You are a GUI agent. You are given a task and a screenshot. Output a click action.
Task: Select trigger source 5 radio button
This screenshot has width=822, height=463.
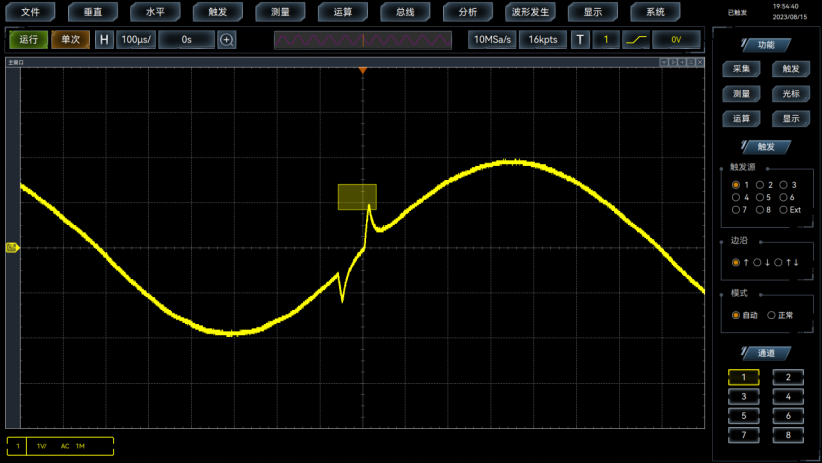click(x=761, y=197)
